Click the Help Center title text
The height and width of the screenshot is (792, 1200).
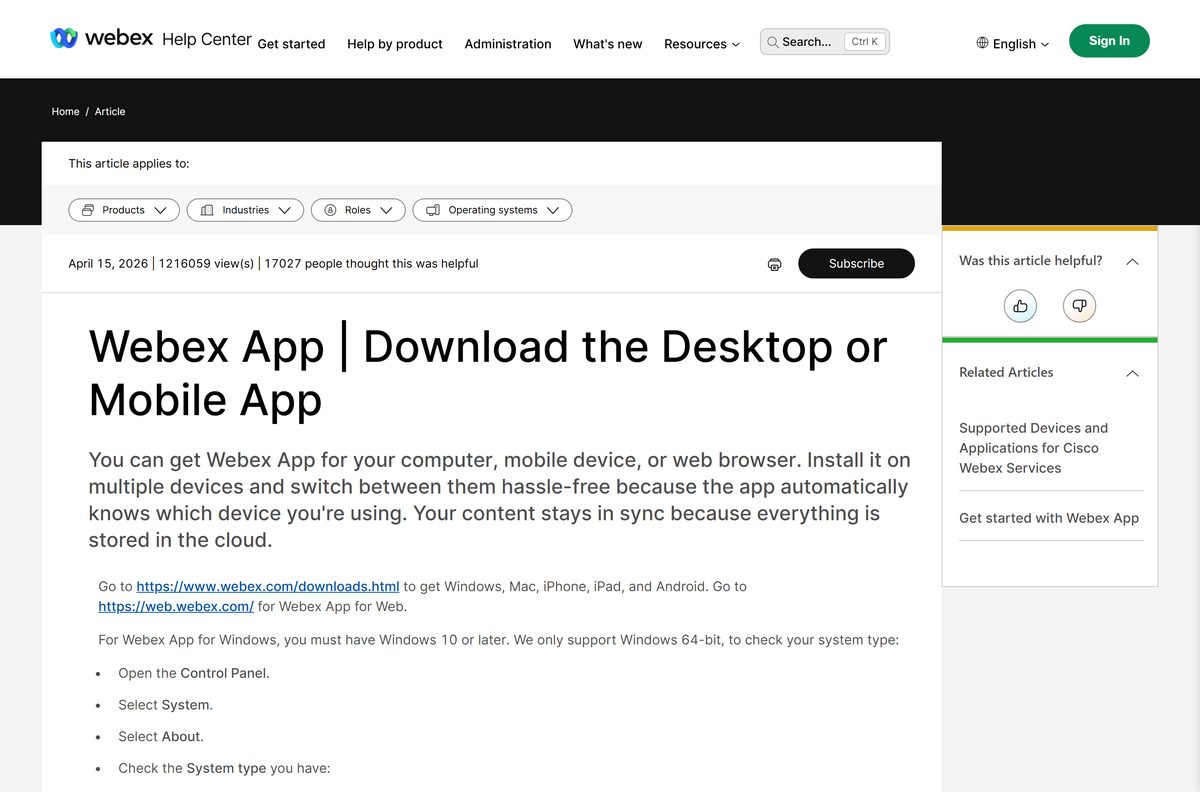coord(207,39)
